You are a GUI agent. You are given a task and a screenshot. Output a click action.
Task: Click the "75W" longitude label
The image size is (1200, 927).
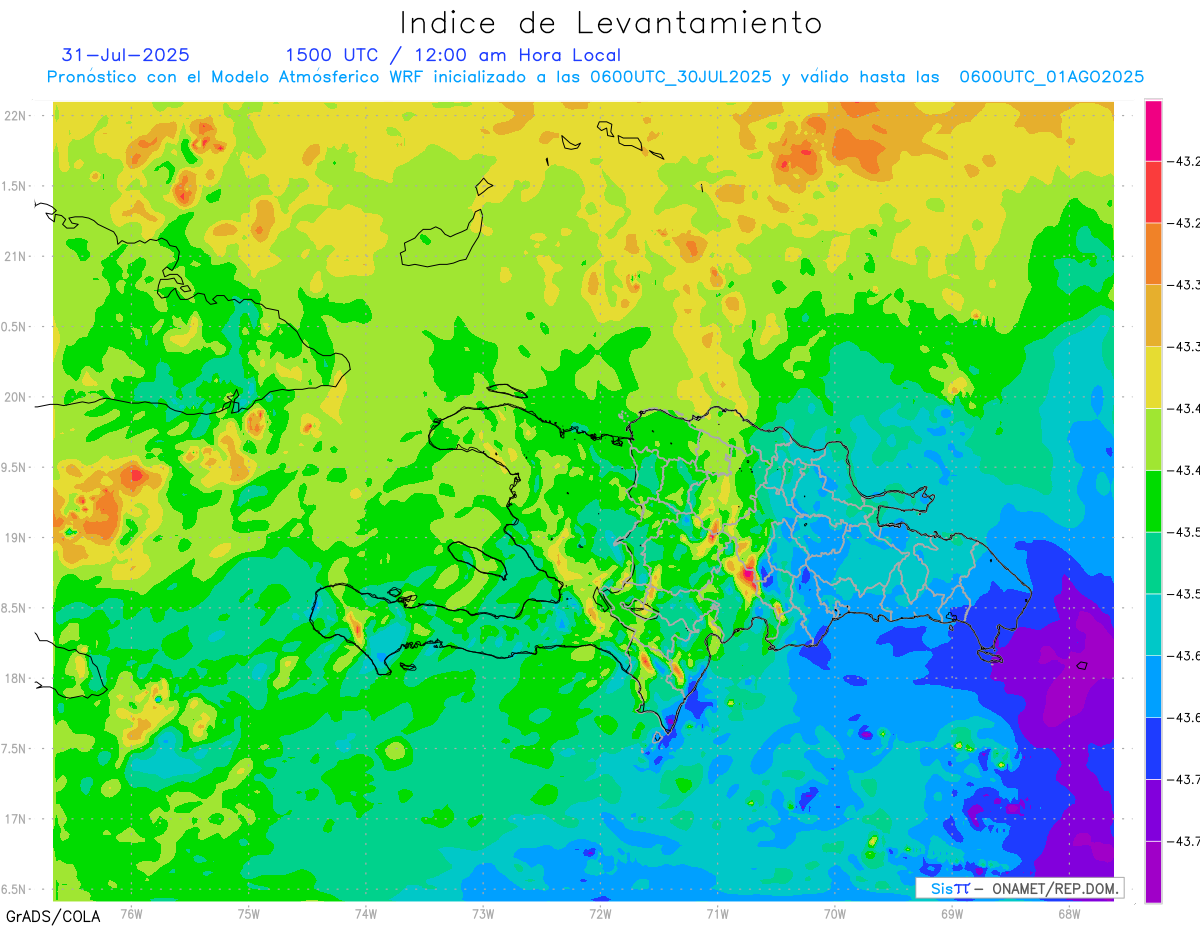pos(249,914)
